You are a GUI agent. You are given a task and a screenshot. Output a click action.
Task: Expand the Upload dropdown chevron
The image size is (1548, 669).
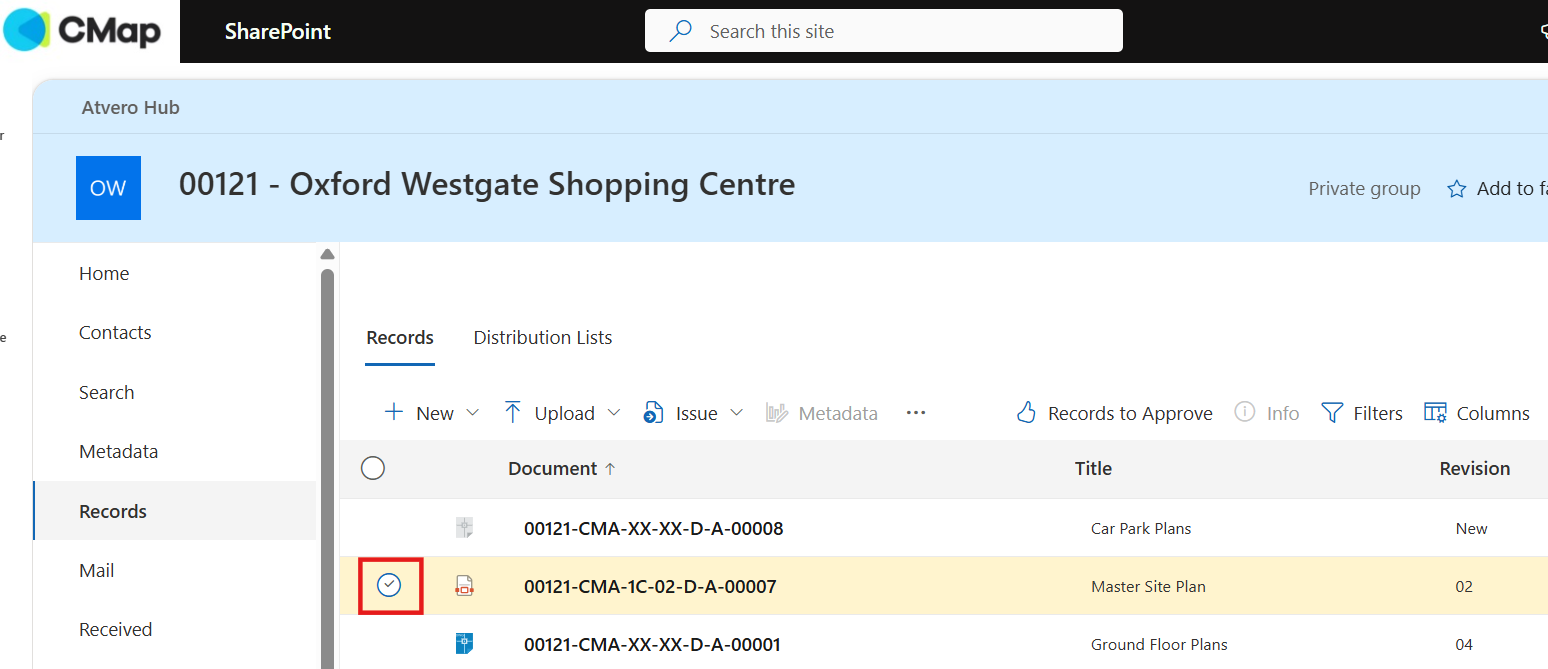pyautogui.click(x=614, y=413)
